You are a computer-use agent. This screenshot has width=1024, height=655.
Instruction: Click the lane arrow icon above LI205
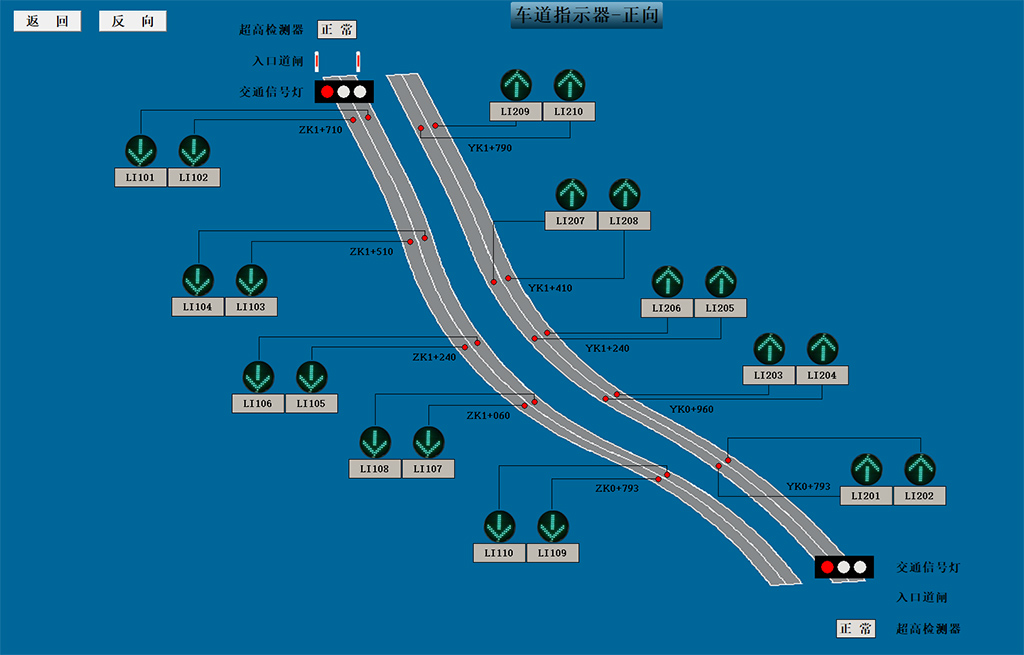tap(720, 281)
